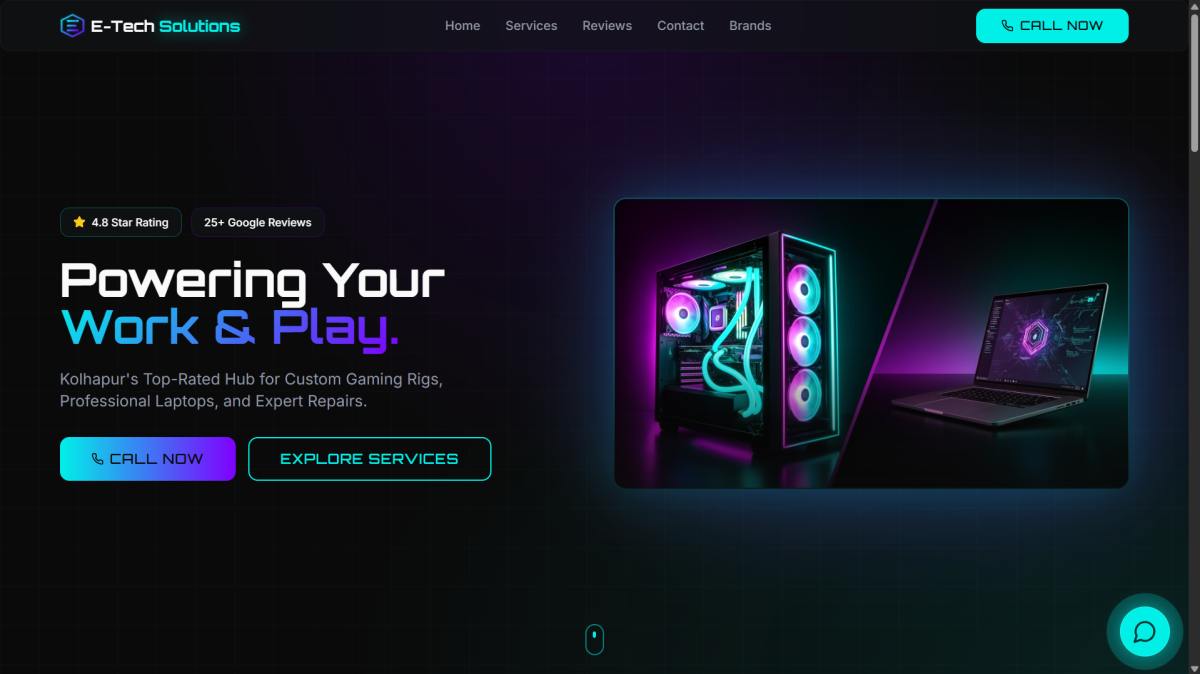Click the cyan Call Now header button
This screenshot has width=1200, height=674.
(1052, 26)
